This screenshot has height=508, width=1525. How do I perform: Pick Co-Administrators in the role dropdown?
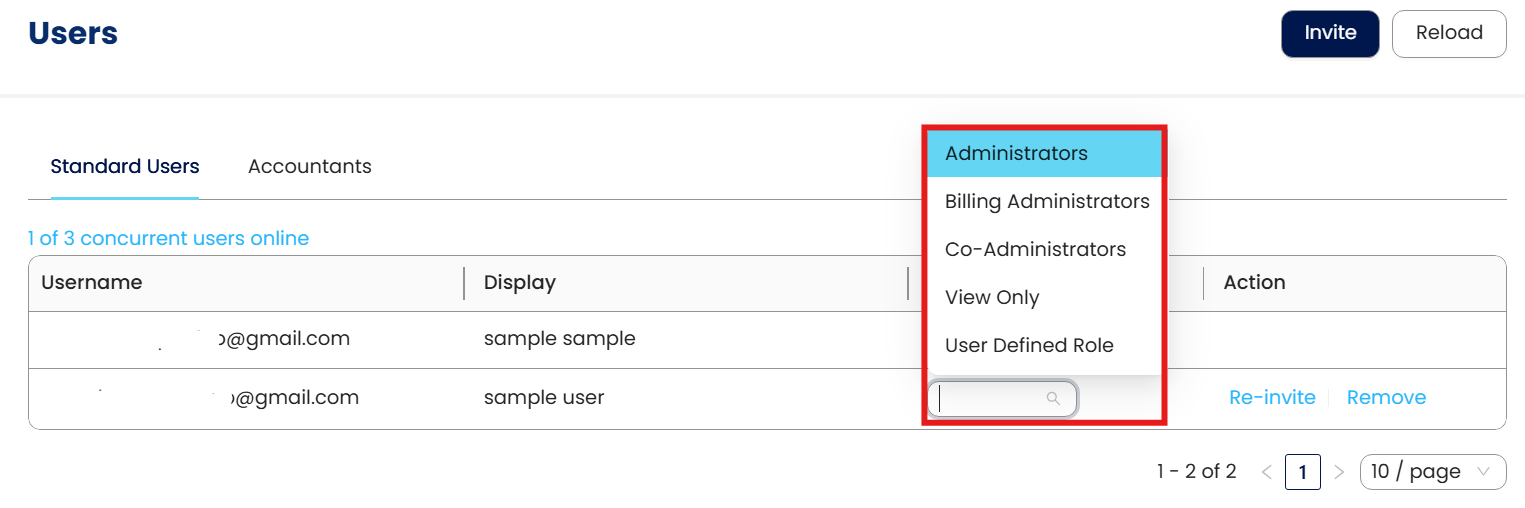(x=1035, y=250)
